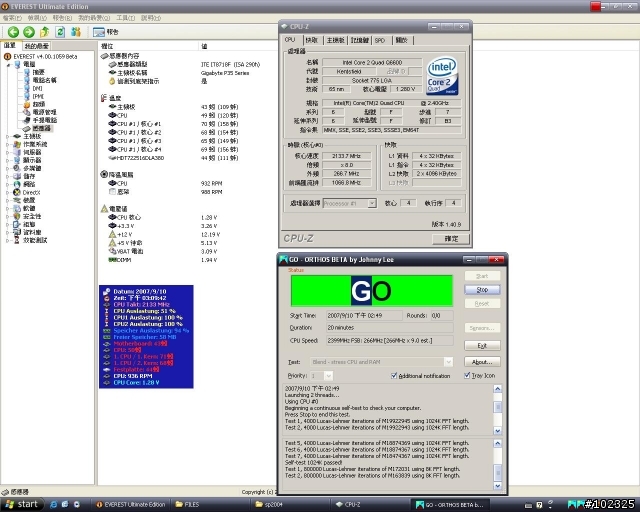
Task: Open the Test blend dropdown in ORTHOS
Action: pyautogui.click(x=448, y=362)
